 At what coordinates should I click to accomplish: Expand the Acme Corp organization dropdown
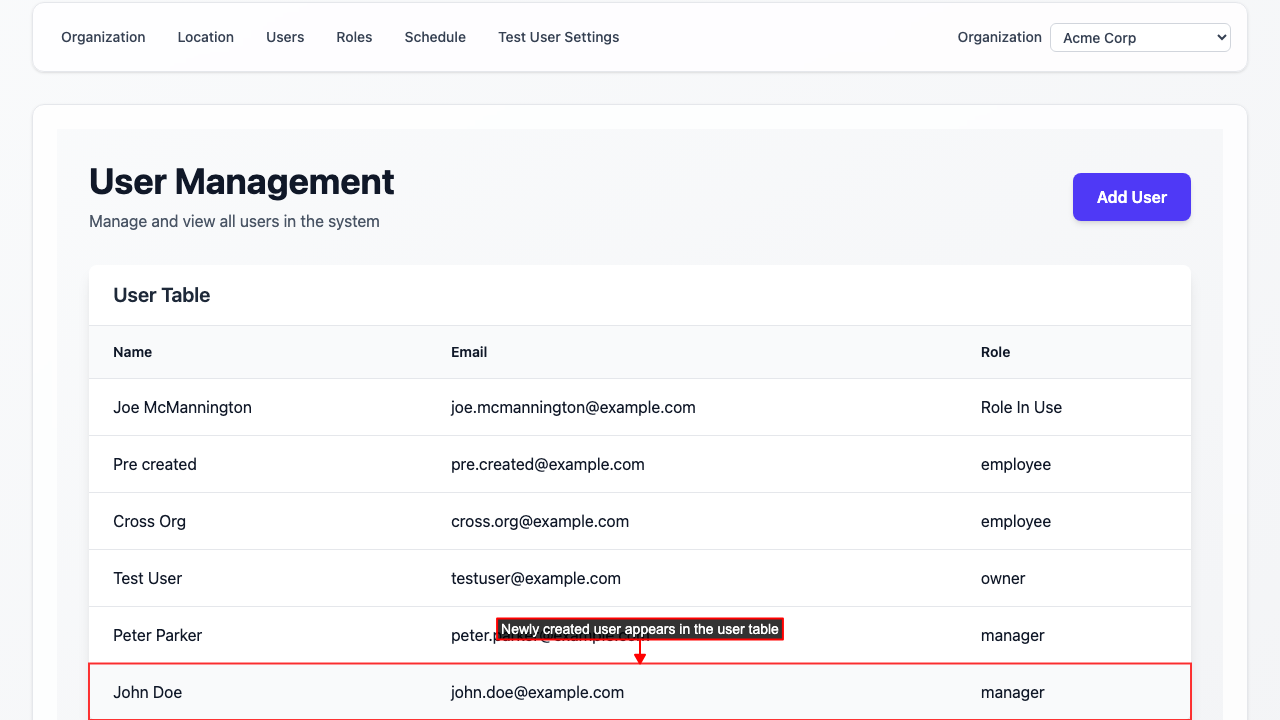click(x=1139, y=38)
